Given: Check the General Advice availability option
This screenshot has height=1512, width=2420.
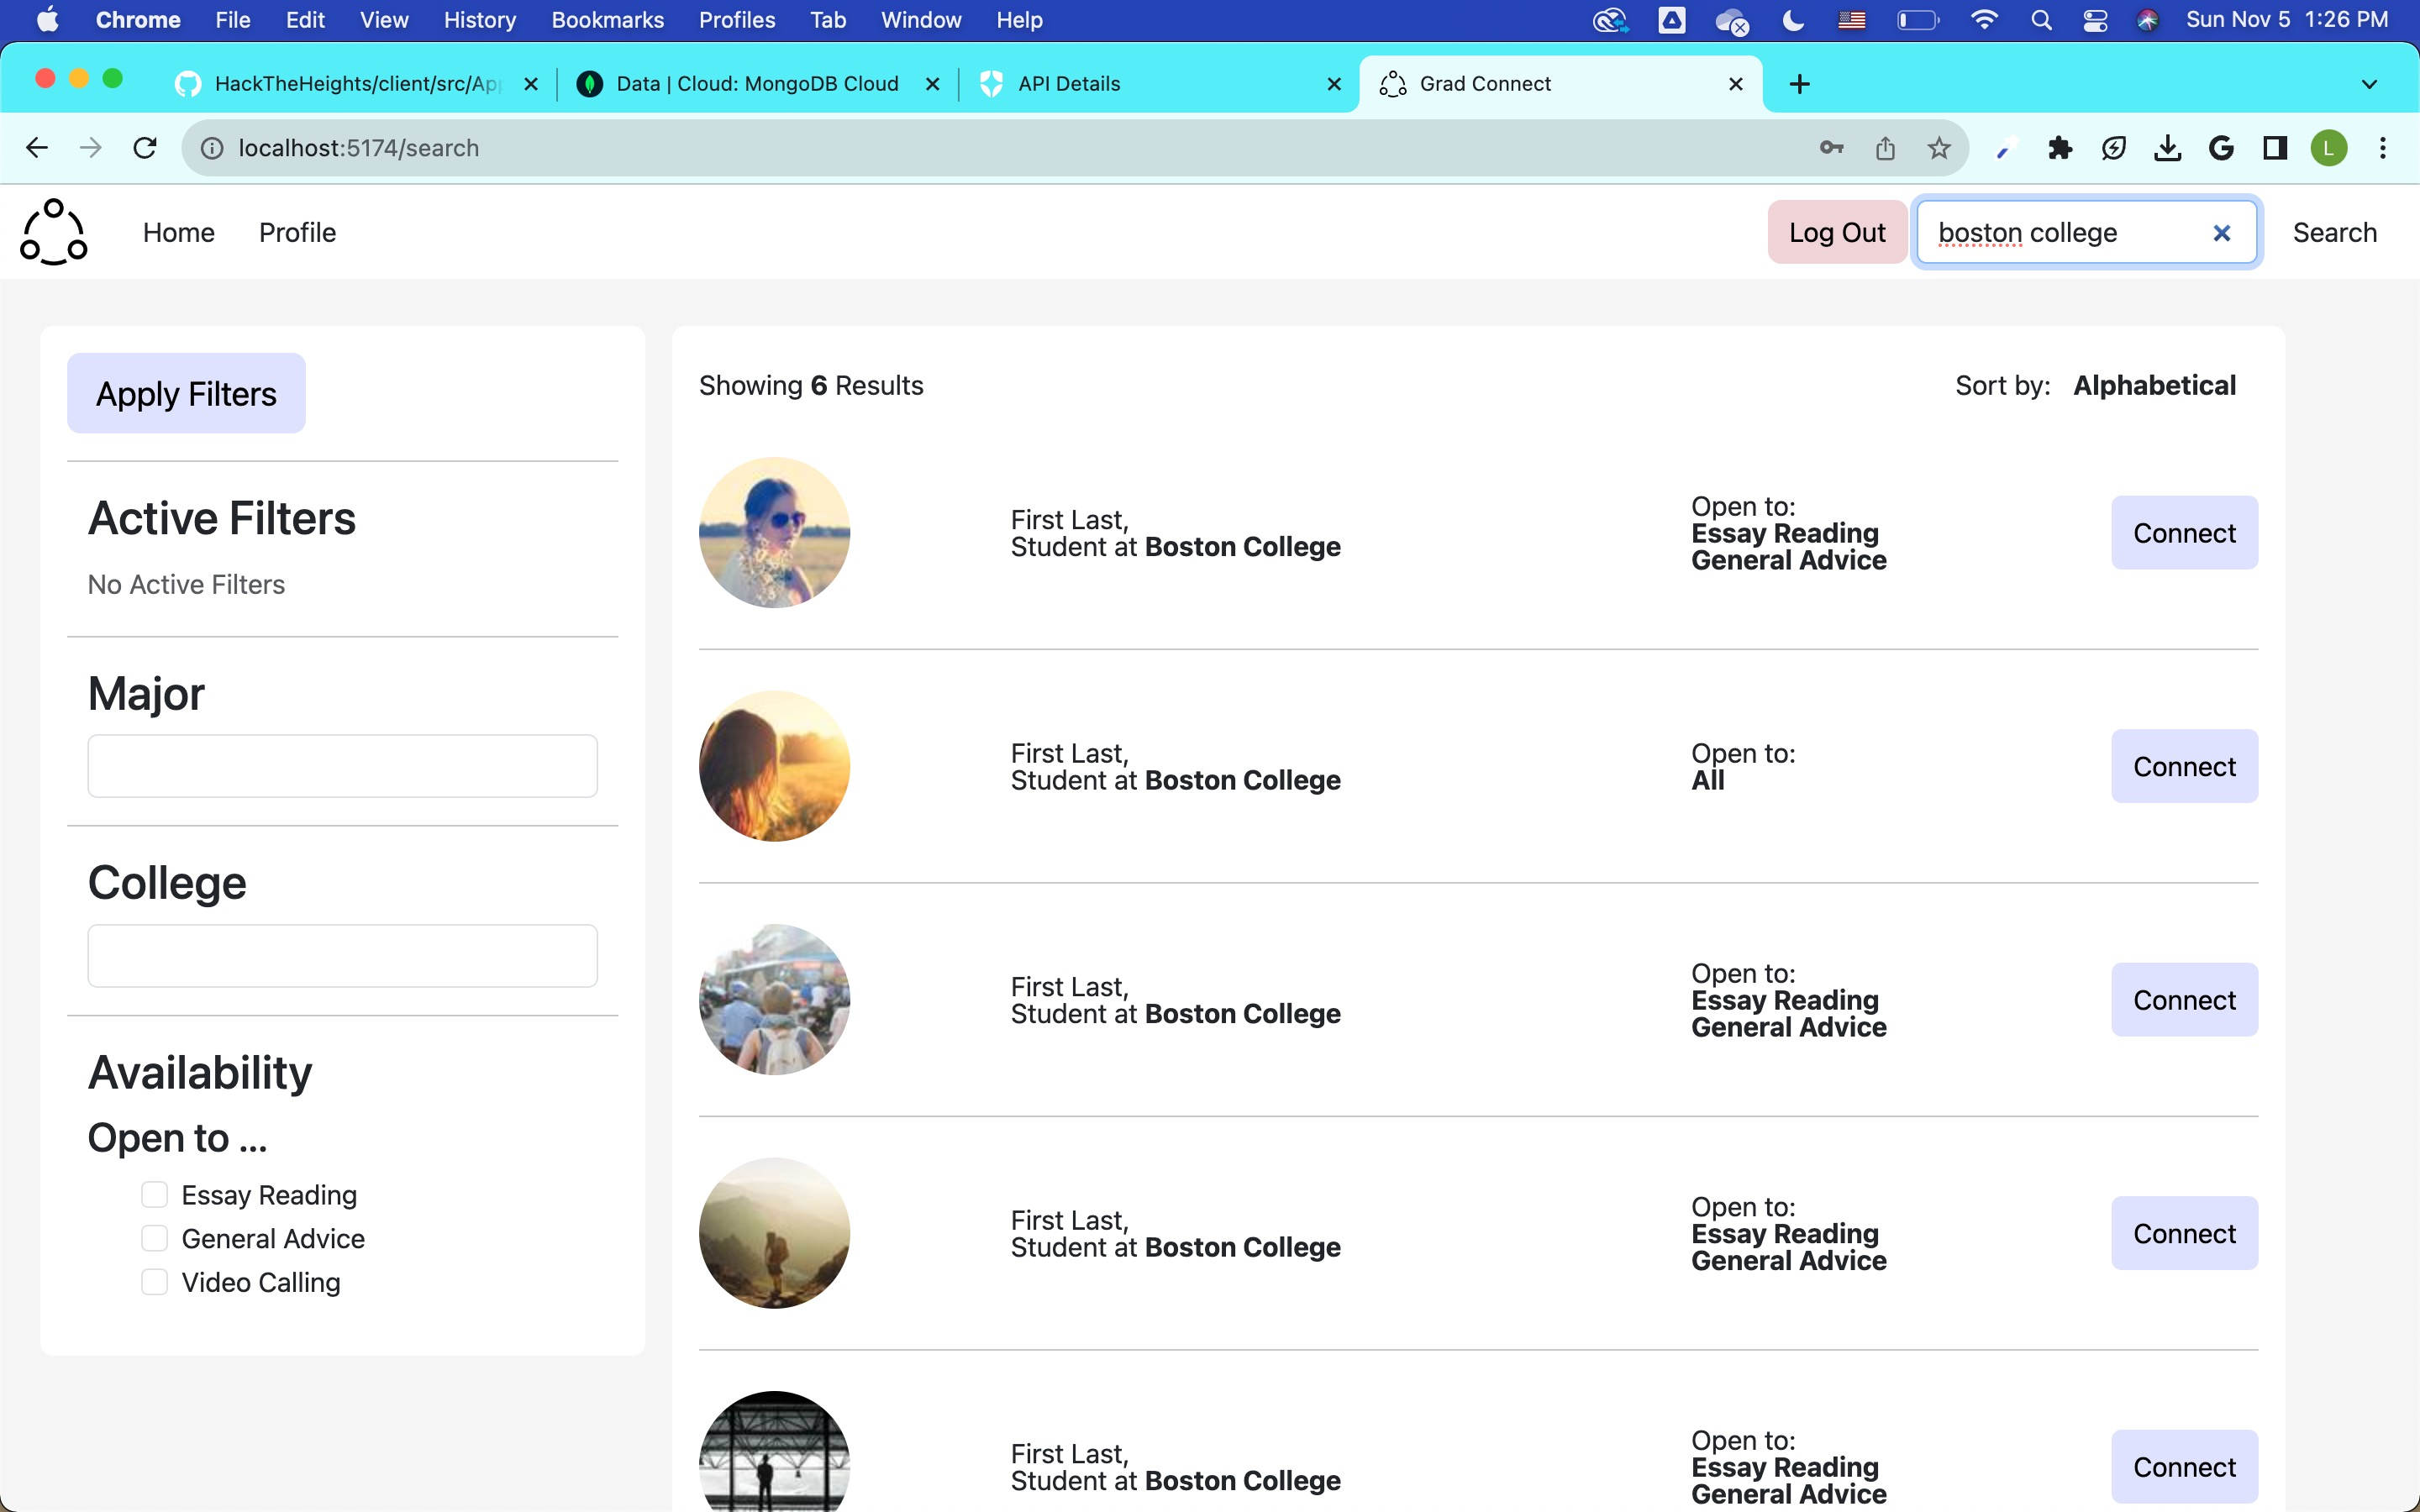Looking at the screenshot, I should tap(154, 1237).
